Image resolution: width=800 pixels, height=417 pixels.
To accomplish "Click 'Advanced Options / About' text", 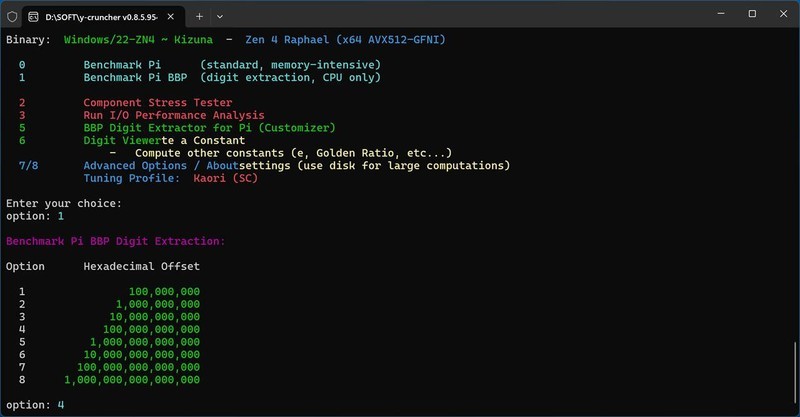I will point(161,165).
